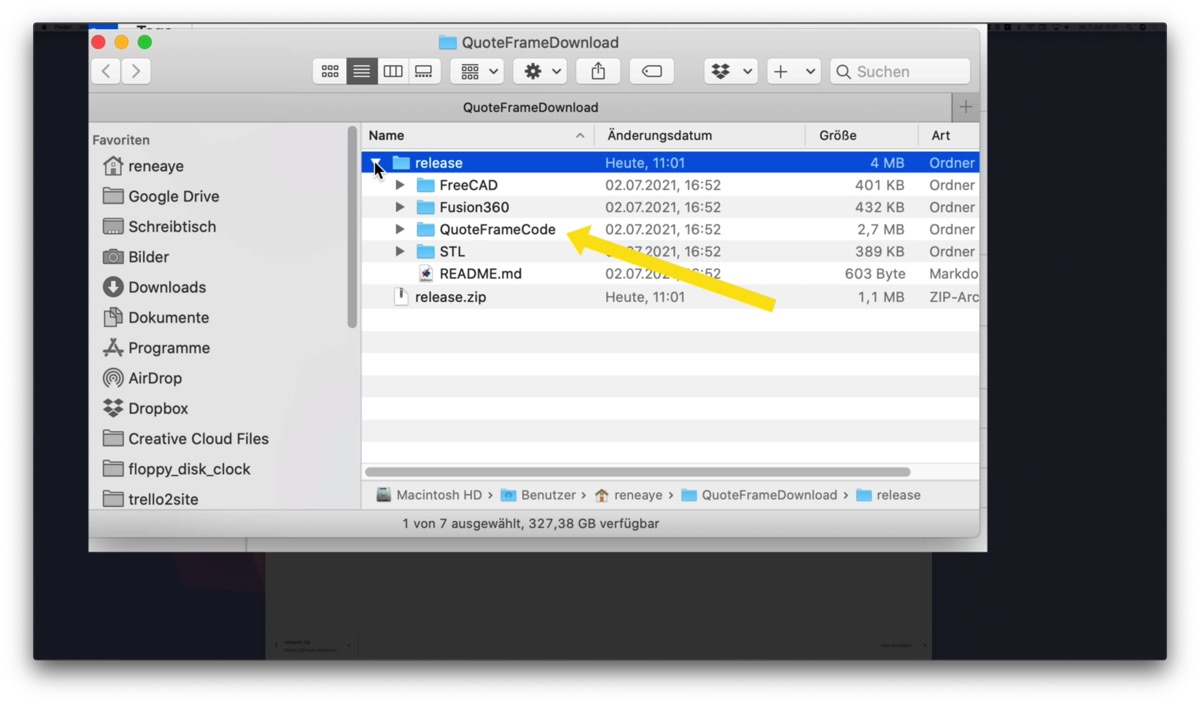Open the gear action menu
Image resolution: width=1200 pixels, height=704 pixels.
541,71
